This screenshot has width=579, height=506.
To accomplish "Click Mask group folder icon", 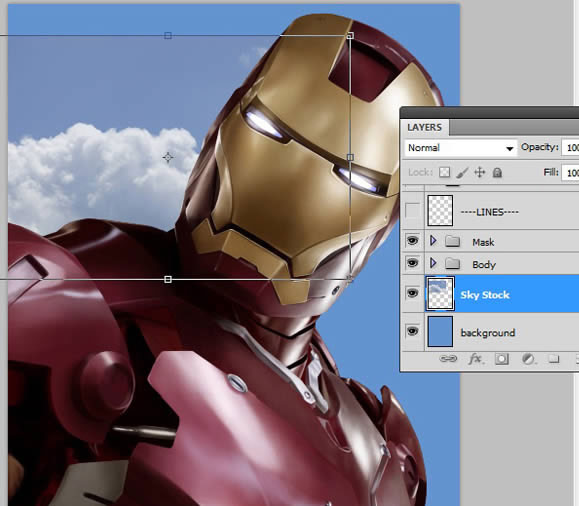I will [452, 242].
